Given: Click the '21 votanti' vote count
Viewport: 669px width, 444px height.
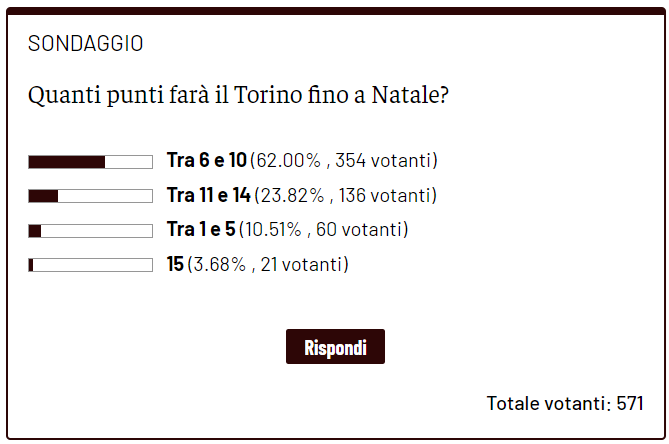Looking at the screenshot, I should click(302, 265).
